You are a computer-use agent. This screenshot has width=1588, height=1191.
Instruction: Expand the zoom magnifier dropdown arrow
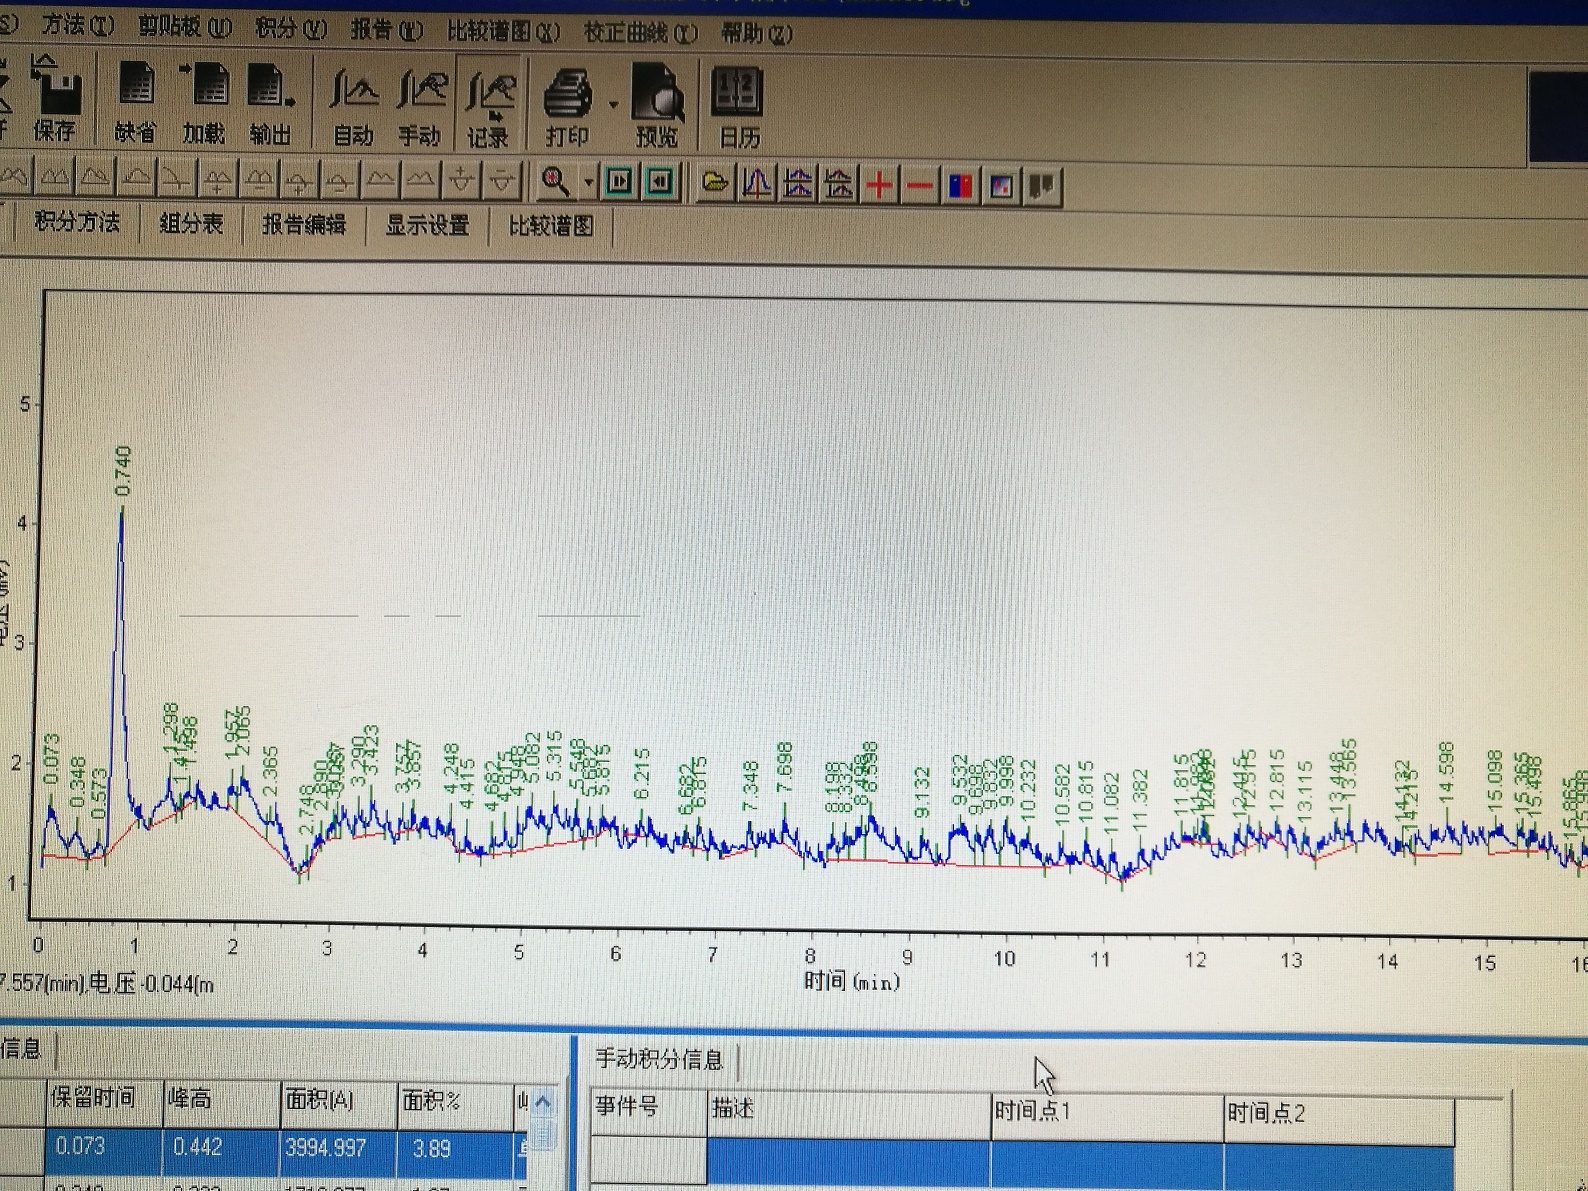[588, 182]
